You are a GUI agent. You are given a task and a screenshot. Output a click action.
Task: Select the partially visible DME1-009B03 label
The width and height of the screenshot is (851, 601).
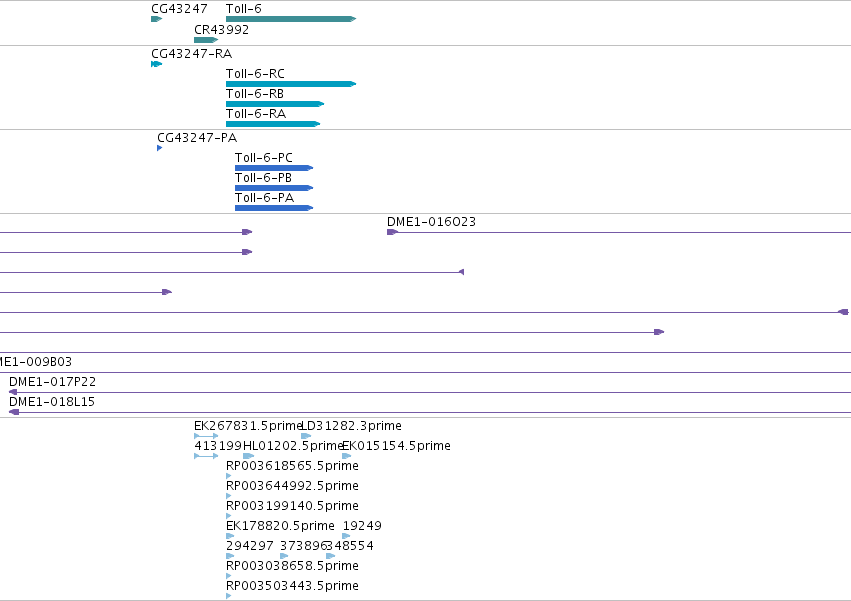[36, 362]
